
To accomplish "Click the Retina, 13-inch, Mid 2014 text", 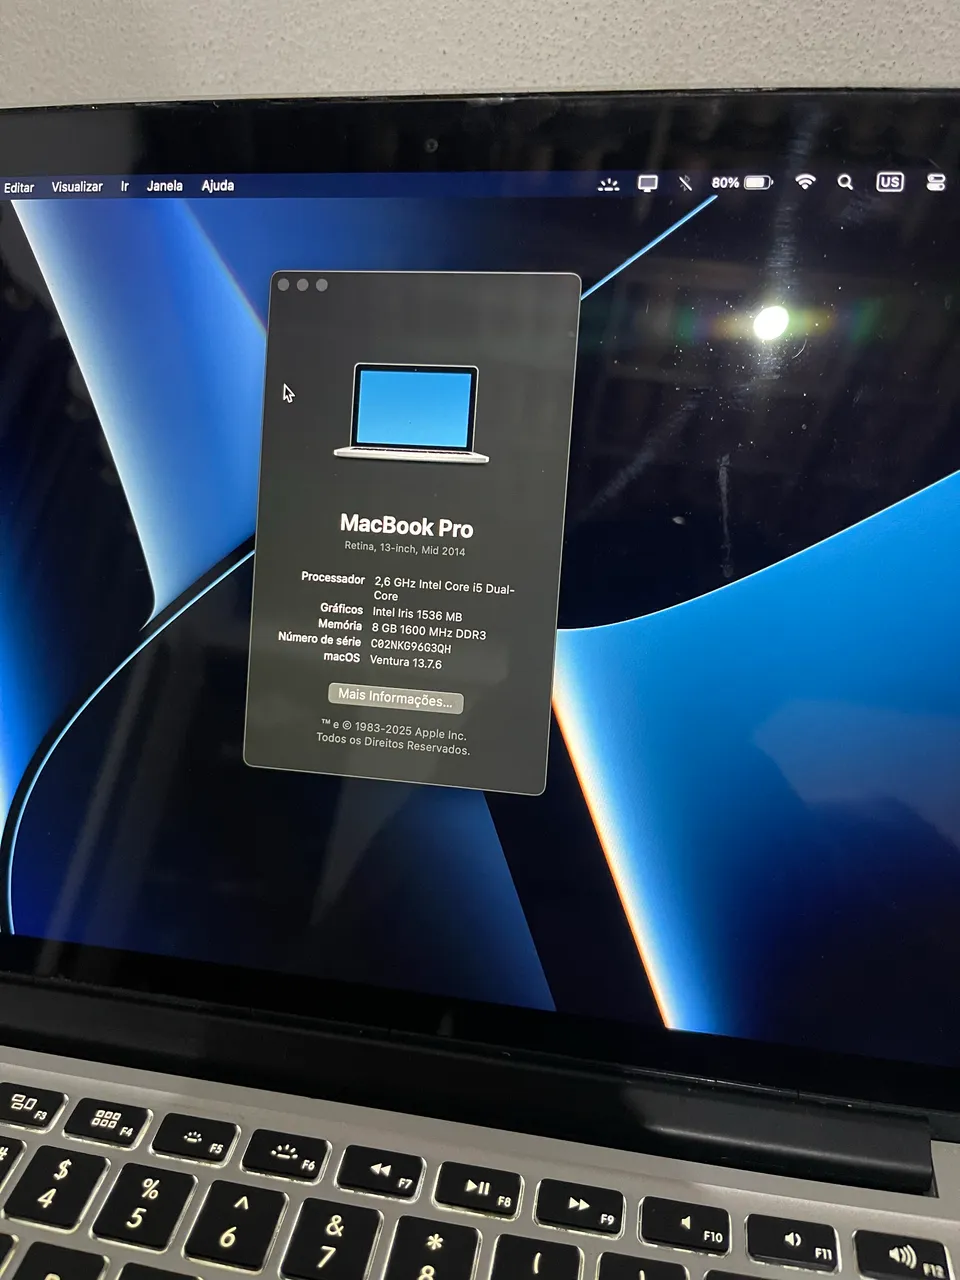I will click(405, 549).
